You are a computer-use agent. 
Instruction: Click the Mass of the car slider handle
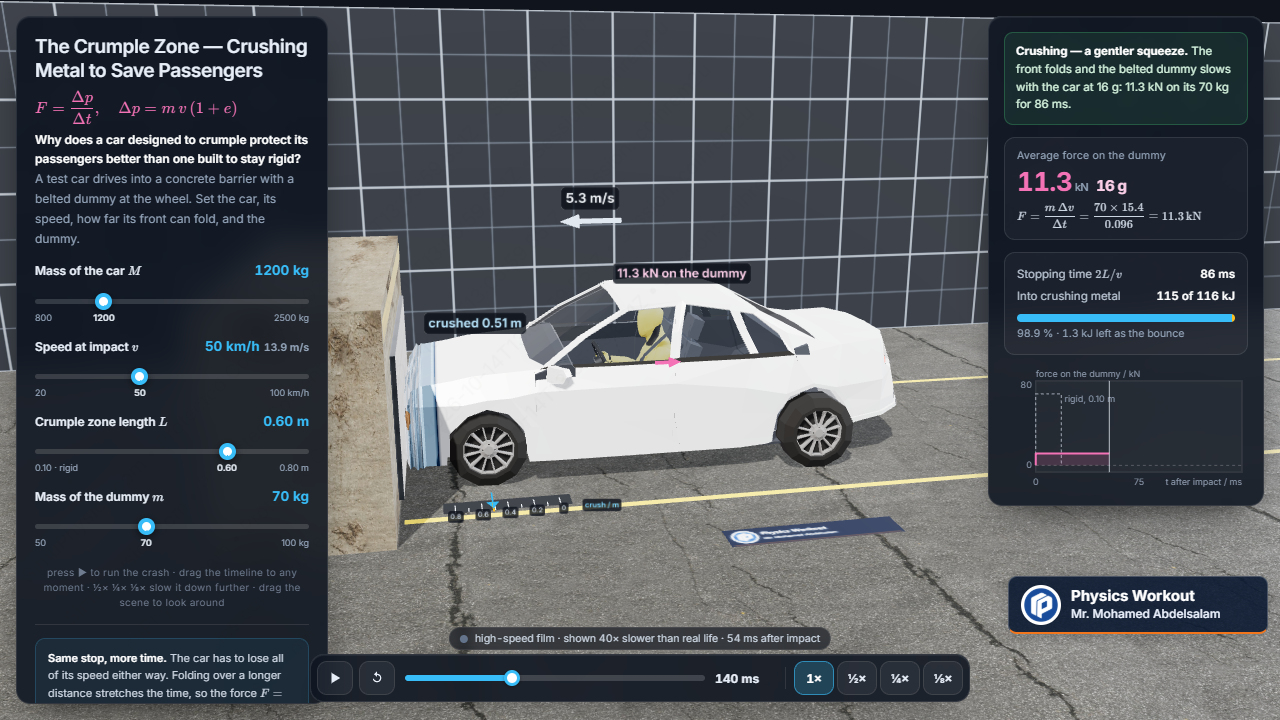(x=103, y=301)
